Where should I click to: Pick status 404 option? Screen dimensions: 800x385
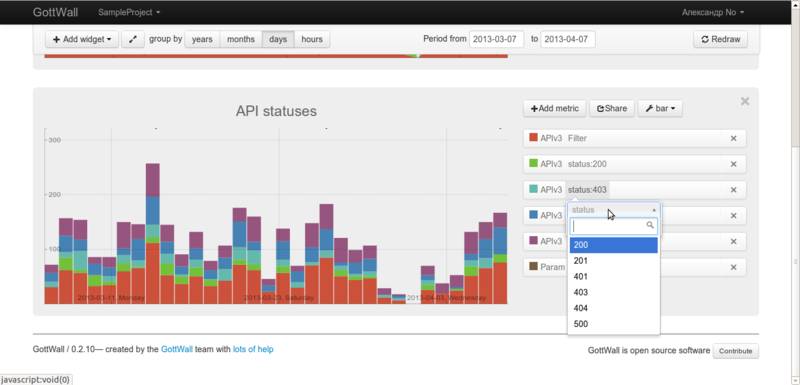614,308
